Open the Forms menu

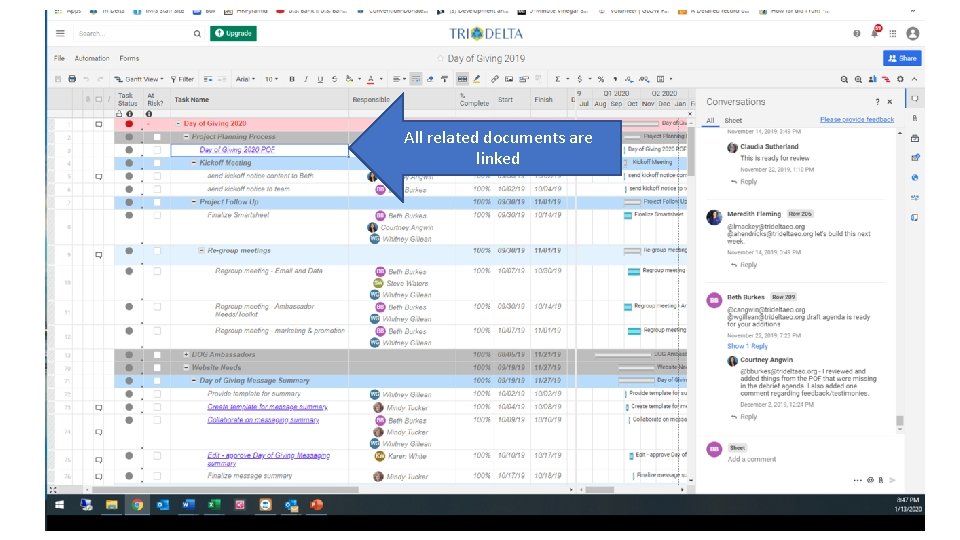tap(129, 58)
